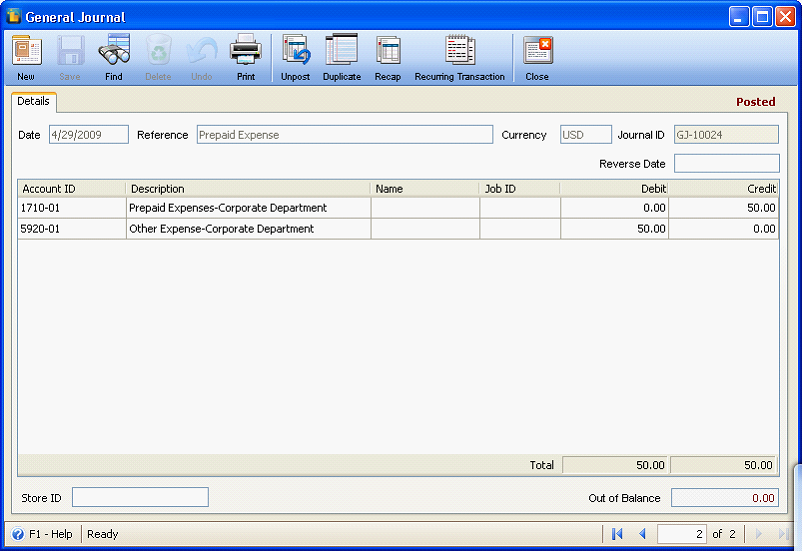Switch to the Details tab
The image size is (803, 552).
click(33, 101)
